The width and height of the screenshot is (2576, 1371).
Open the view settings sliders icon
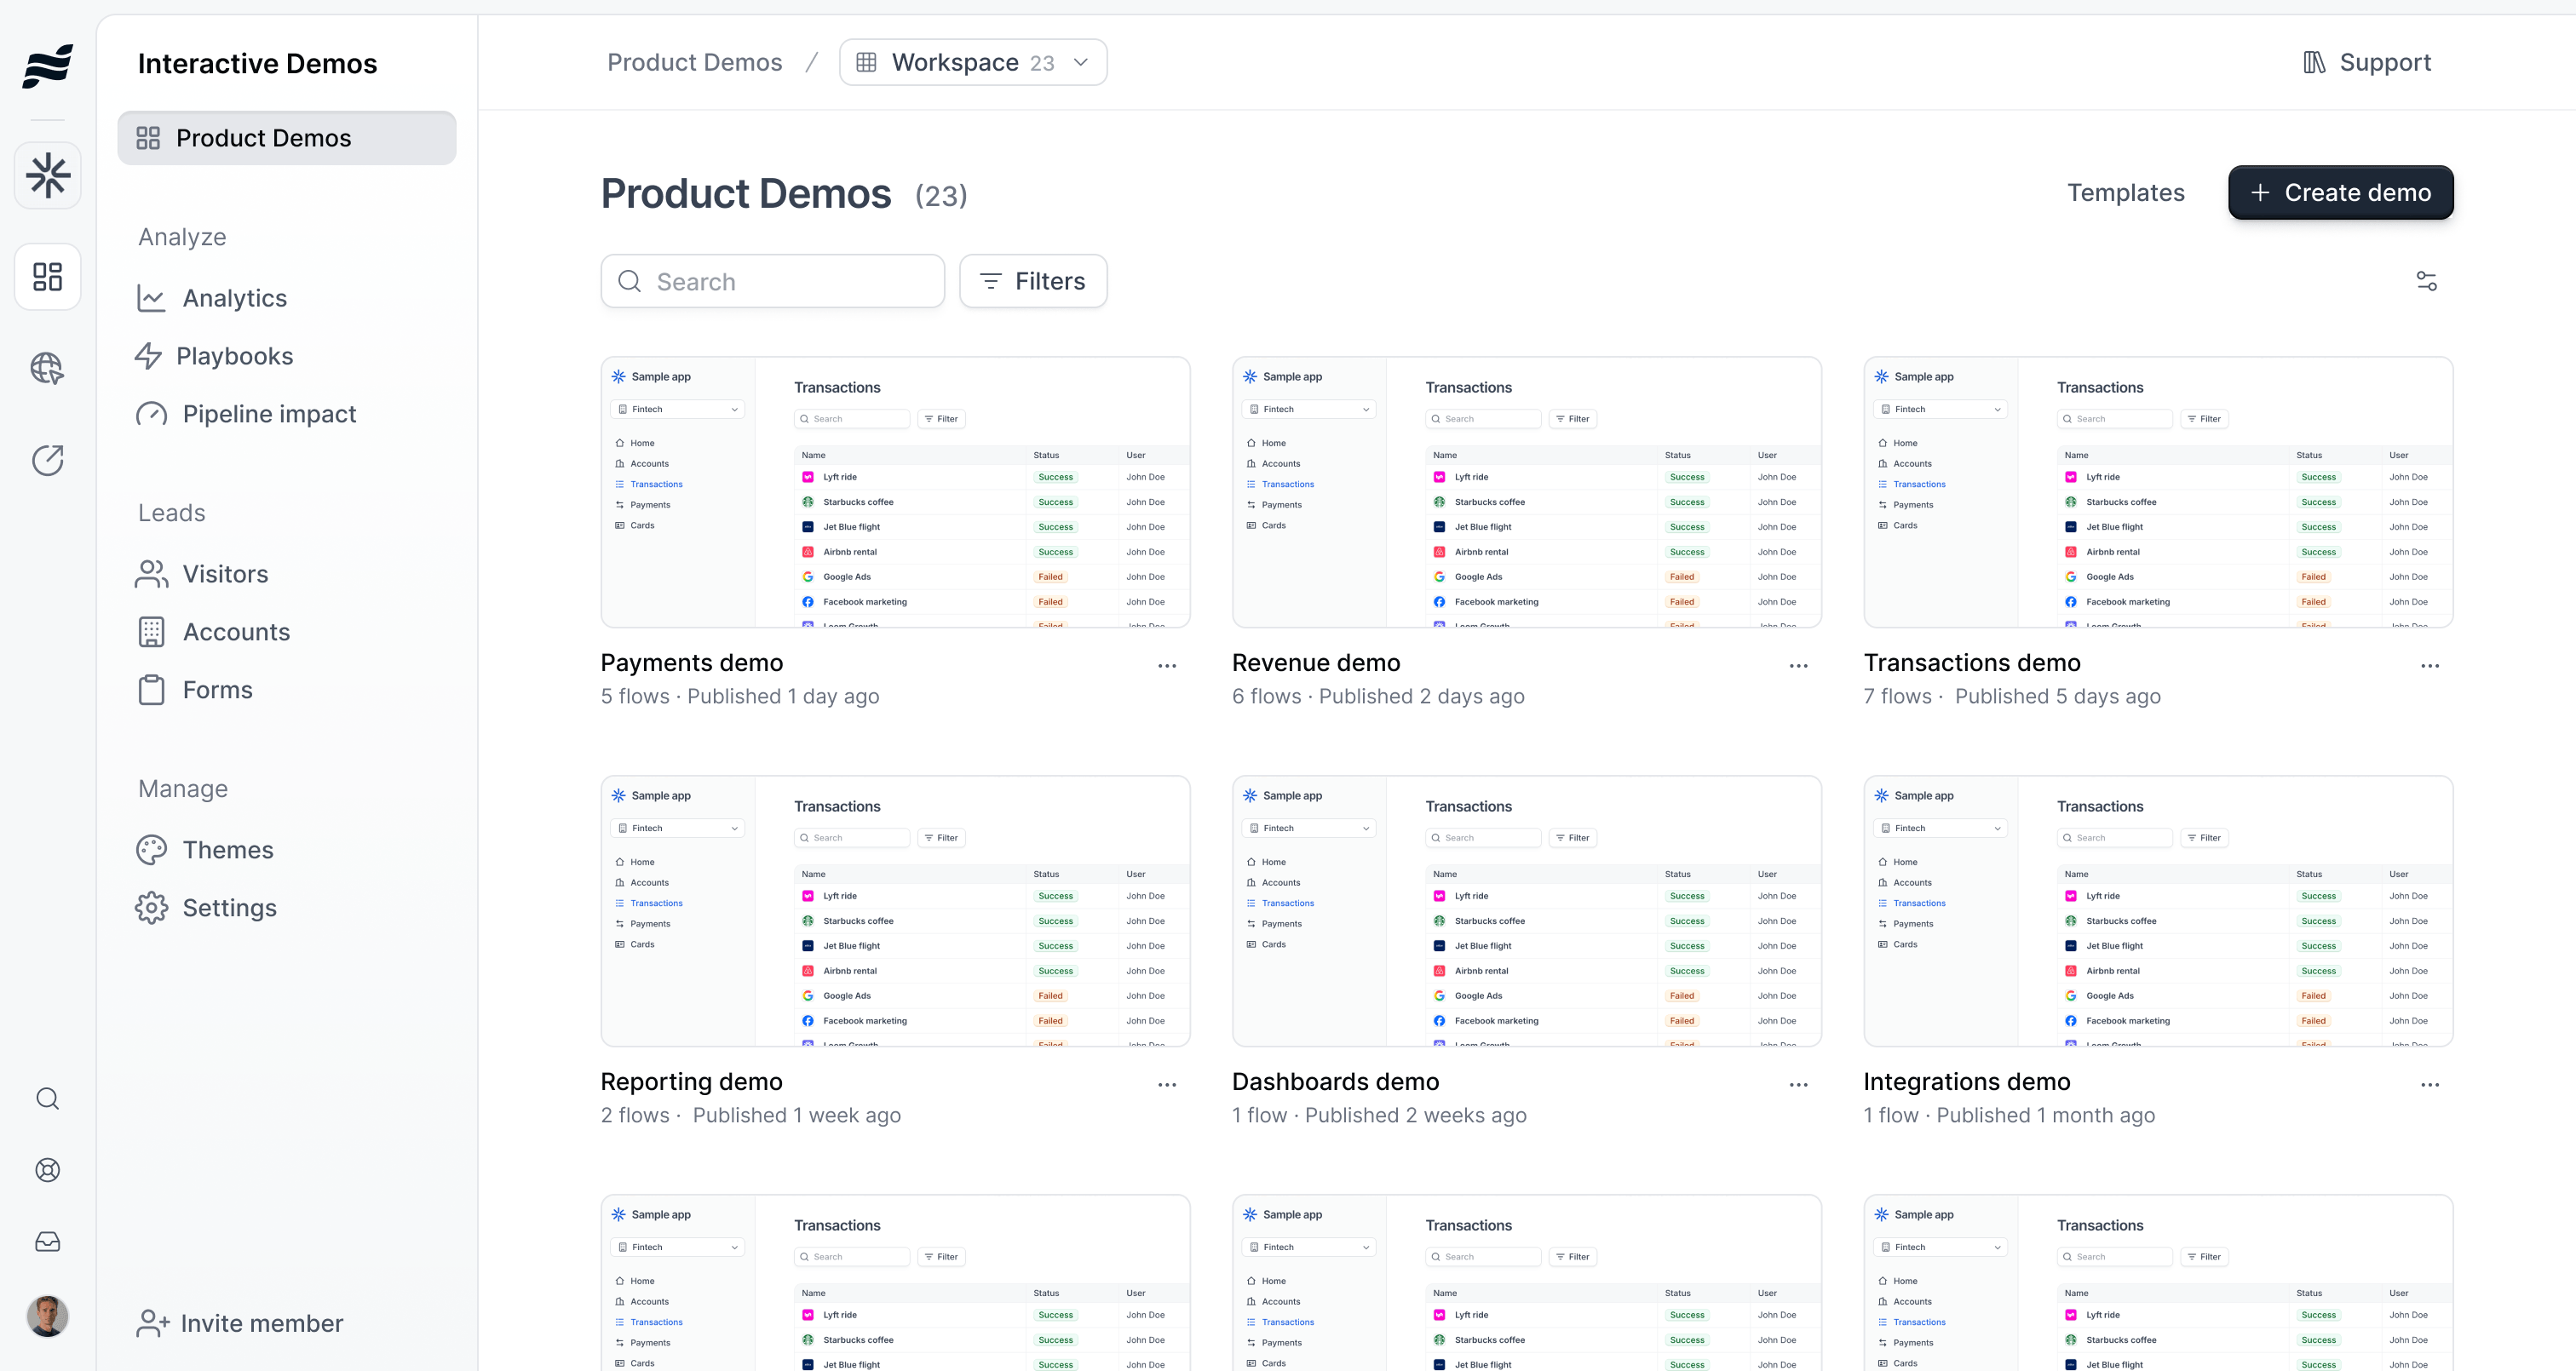[x=2426, y=281]
